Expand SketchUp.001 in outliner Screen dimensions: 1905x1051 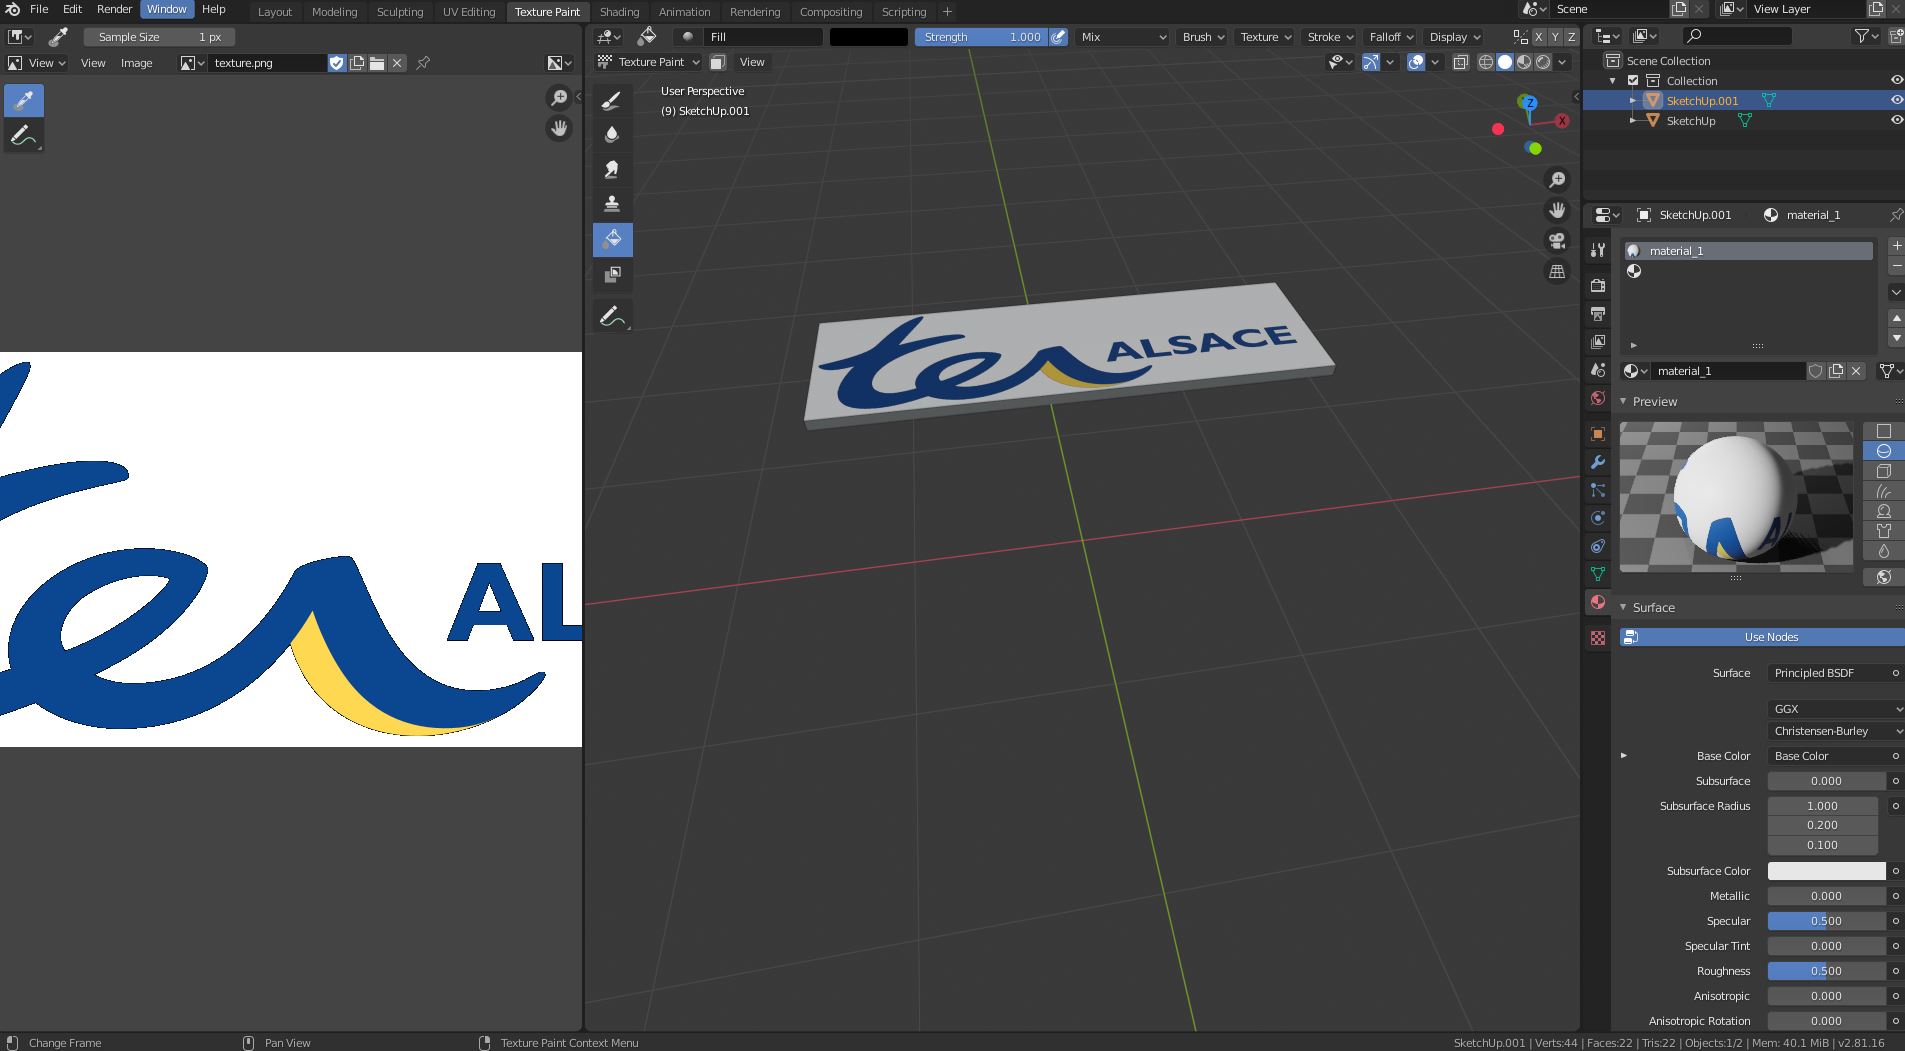(x=1633, y=100)
